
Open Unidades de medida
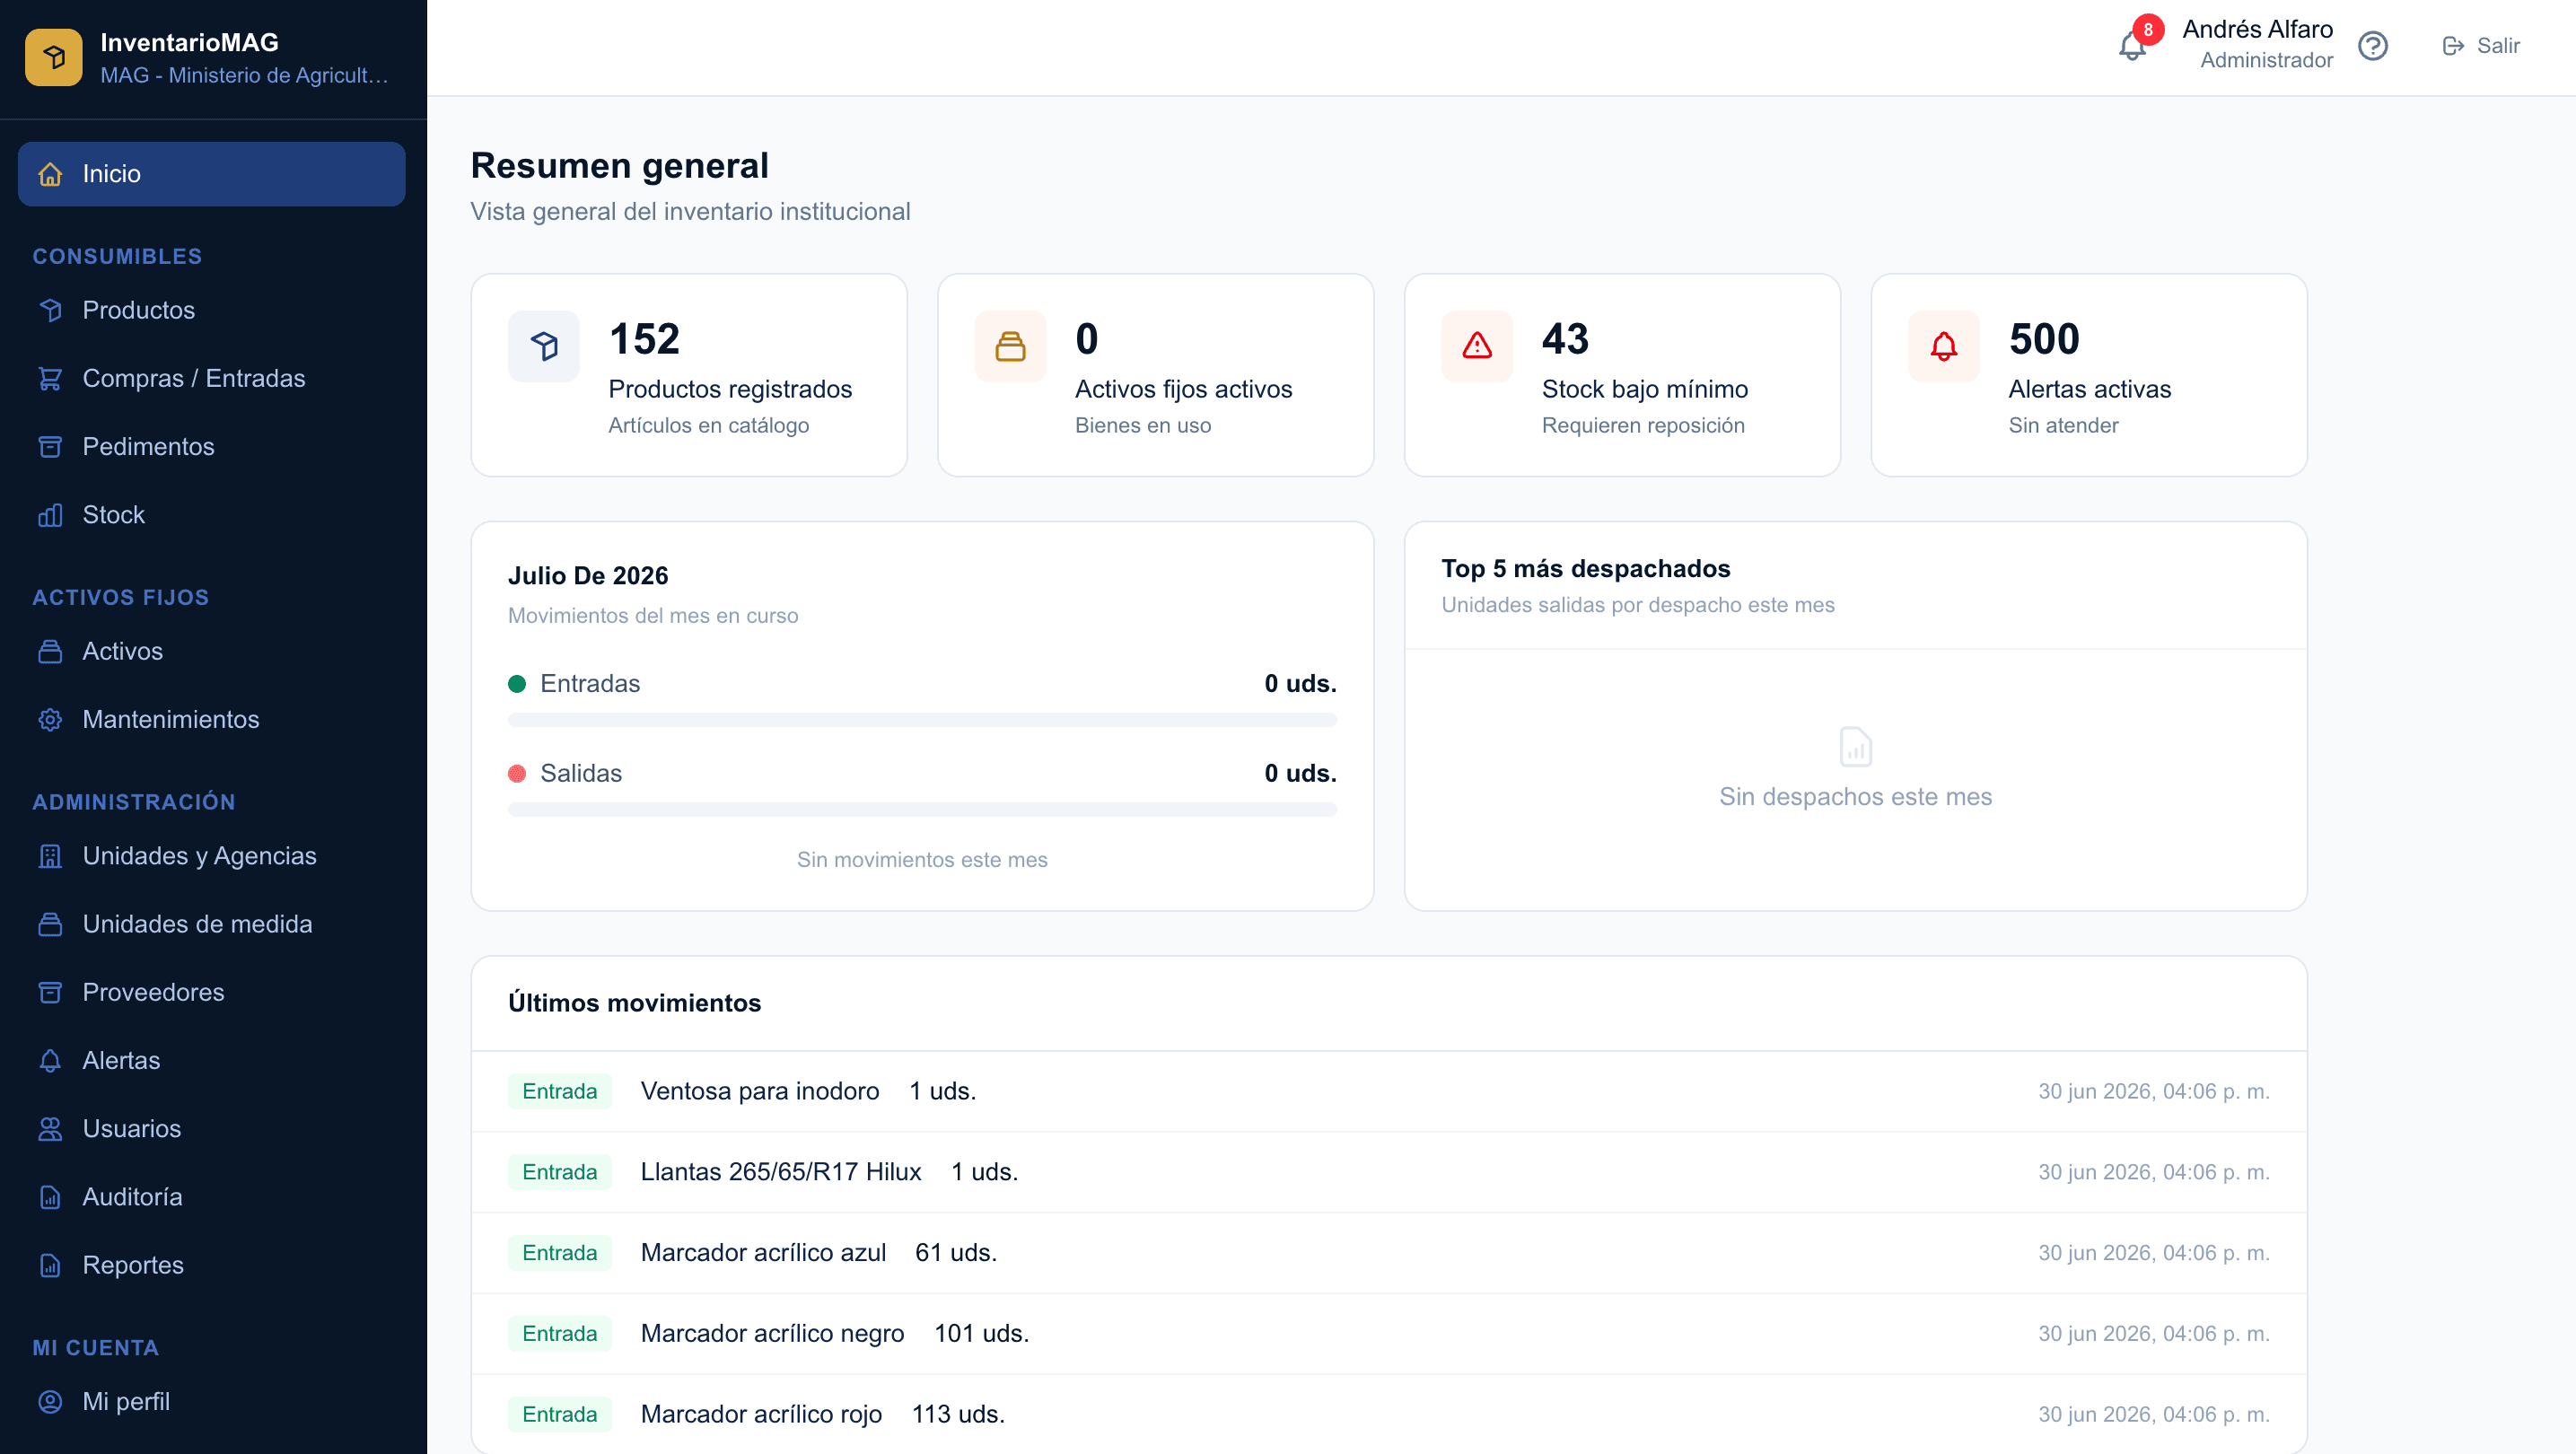[x=212, y=924]
